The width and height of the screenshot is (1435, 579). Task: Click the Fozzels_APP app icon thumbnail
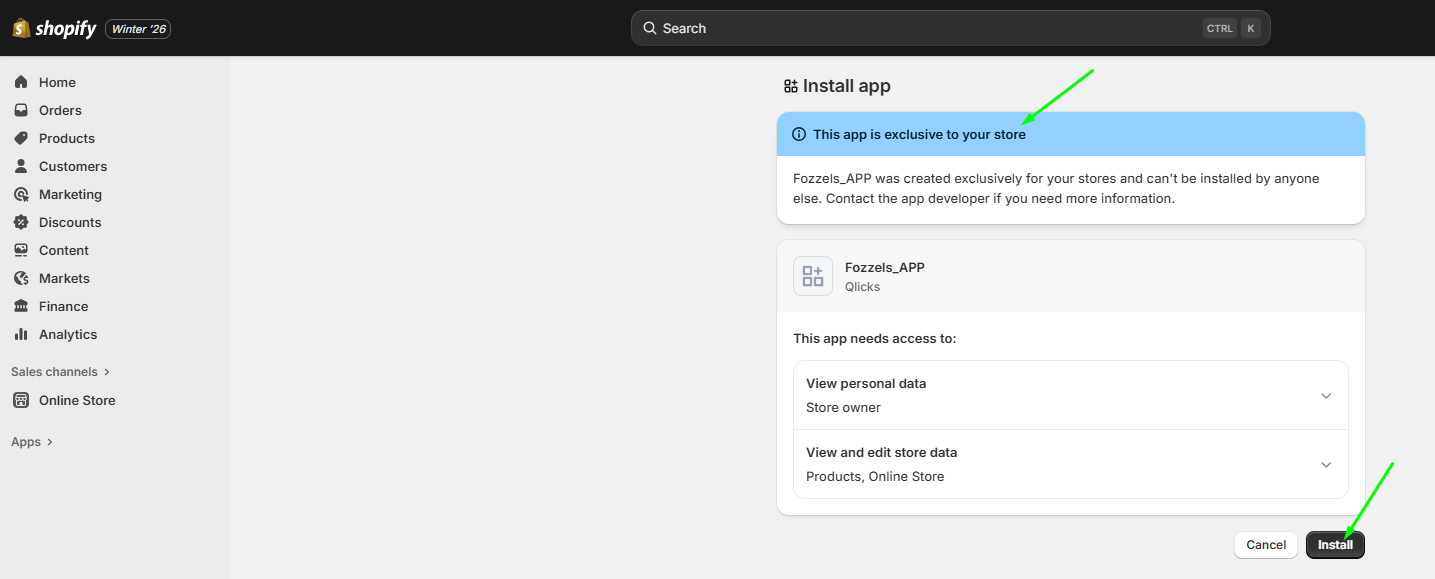click(x=813, y=276)
